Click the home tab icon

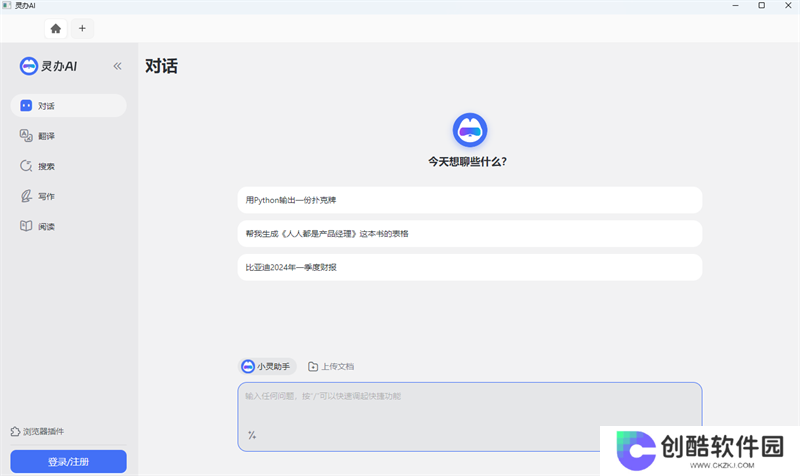coord(56,29)
